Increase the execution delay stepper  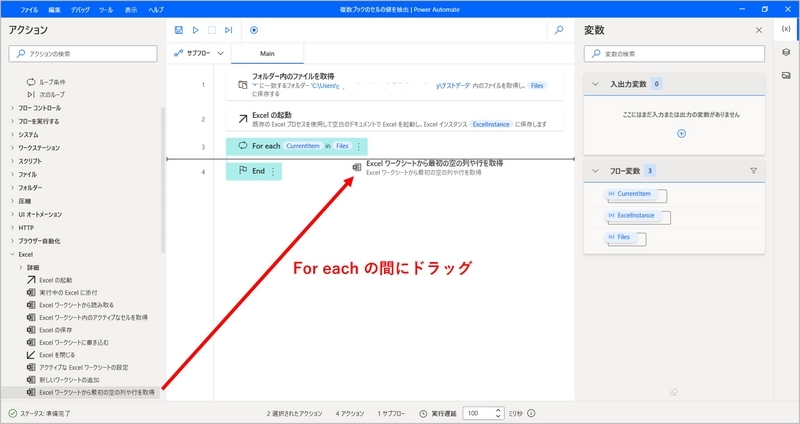tap(498, 410)
